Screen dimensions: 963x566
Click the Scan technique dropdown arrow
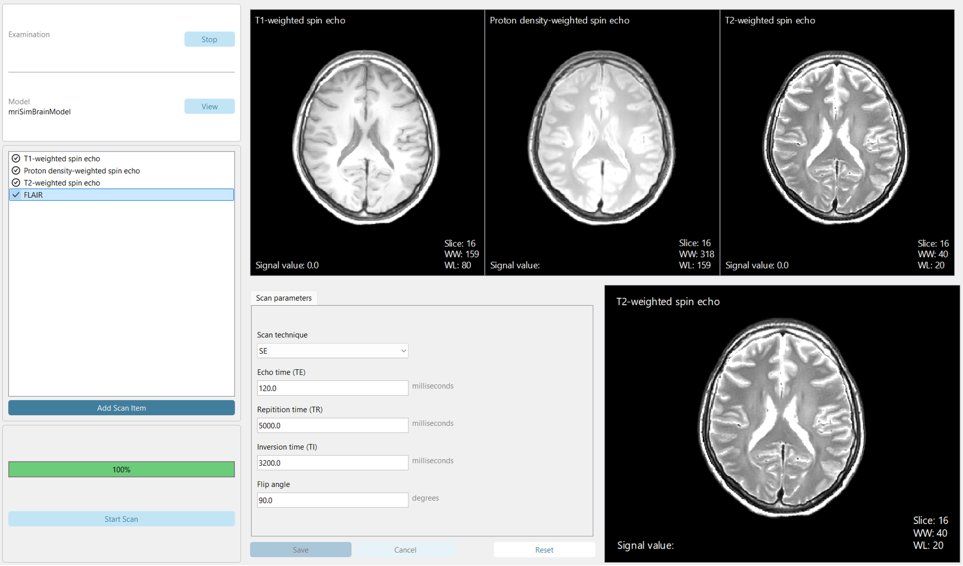403,351
